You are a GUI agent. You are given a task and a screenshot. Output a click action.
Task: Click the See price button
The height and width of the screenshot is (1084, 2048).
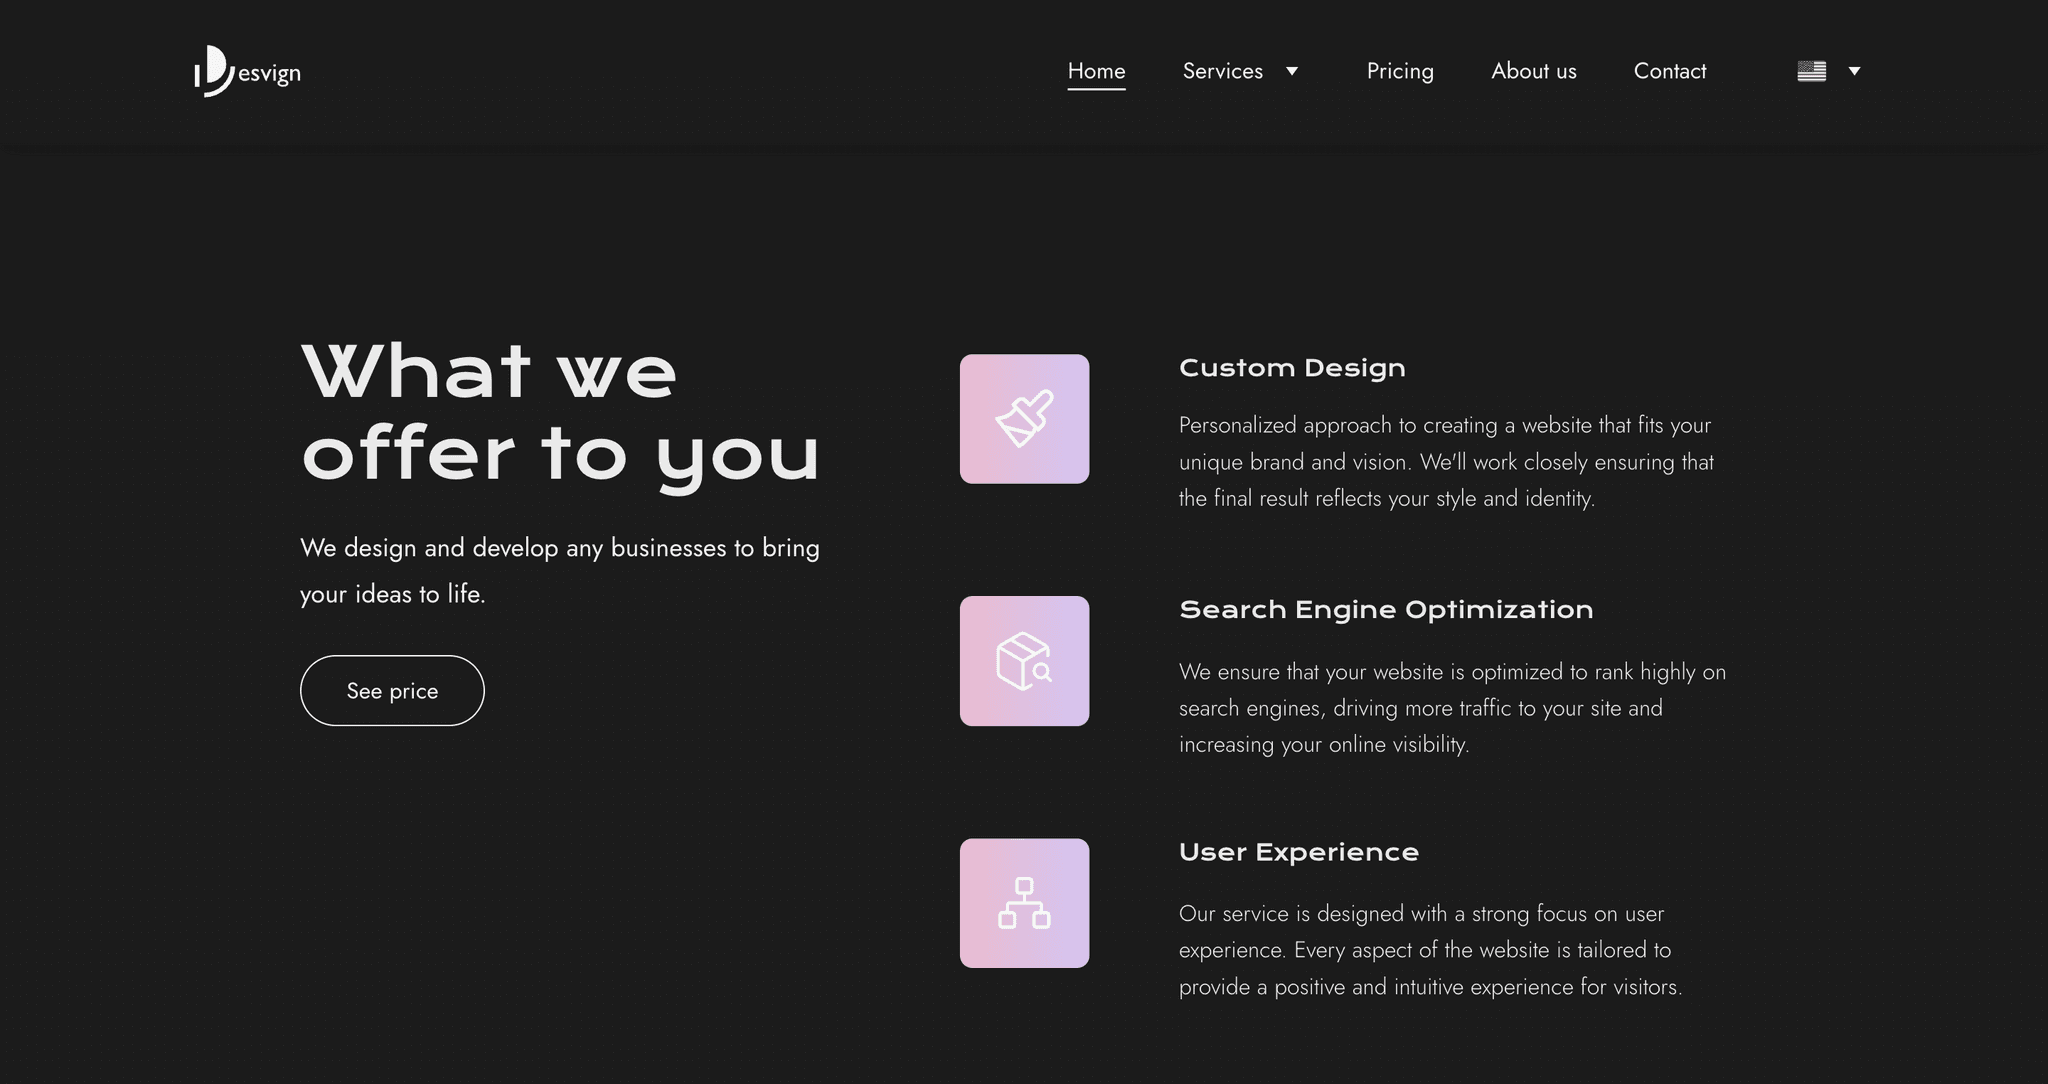(x=391, y=690)
